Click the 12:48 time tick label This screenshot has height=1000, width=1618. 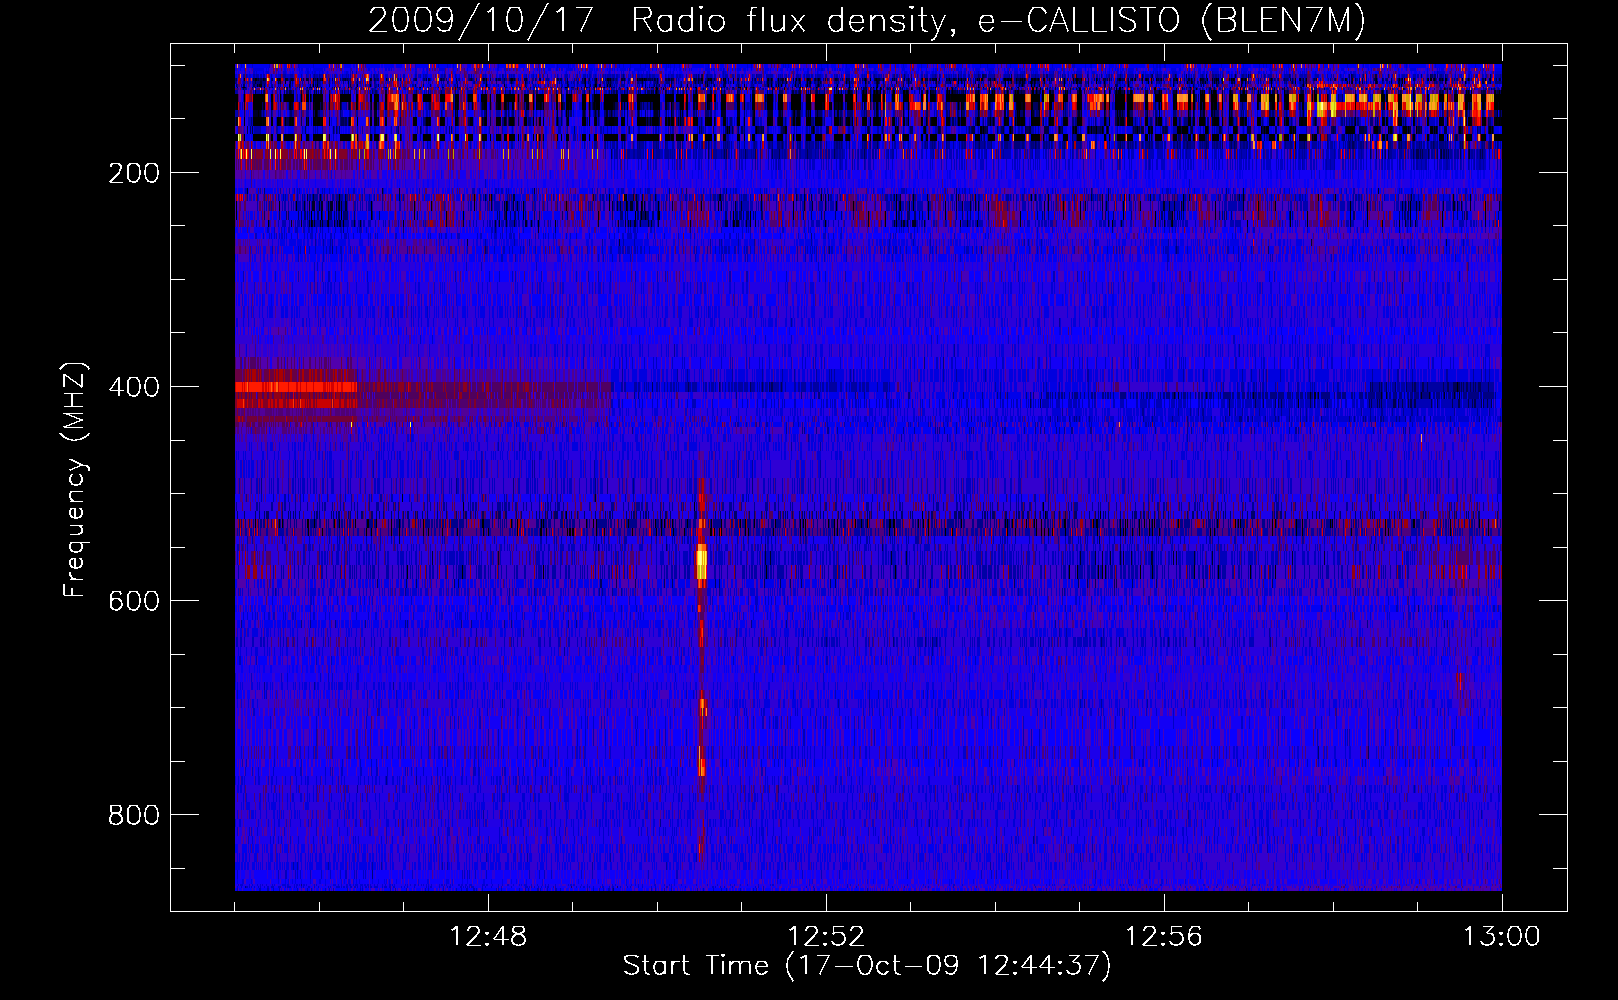click(488, 937)
